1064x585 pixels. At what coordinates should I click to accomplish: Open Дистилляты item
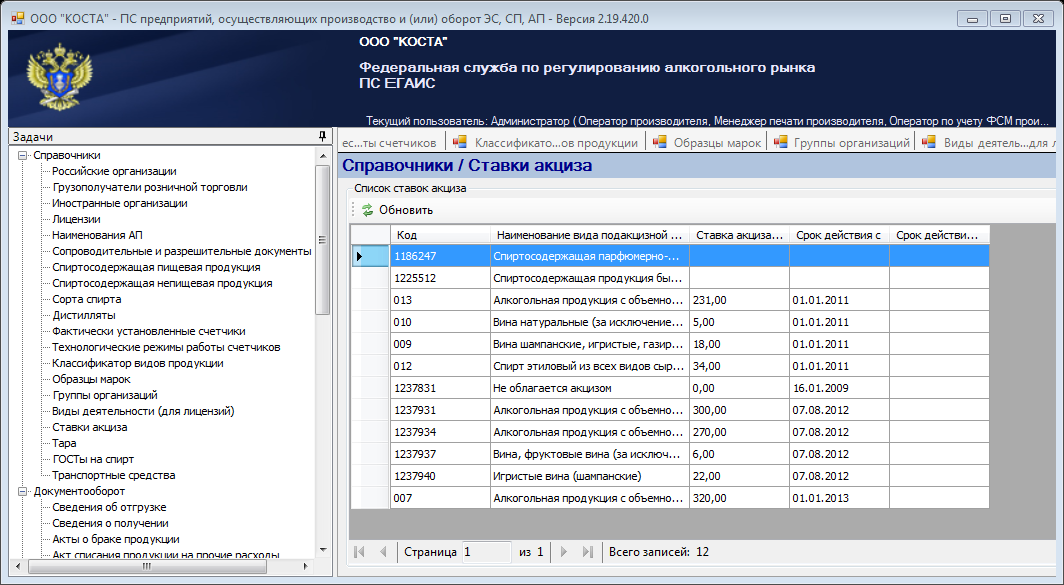coord(83,316)
